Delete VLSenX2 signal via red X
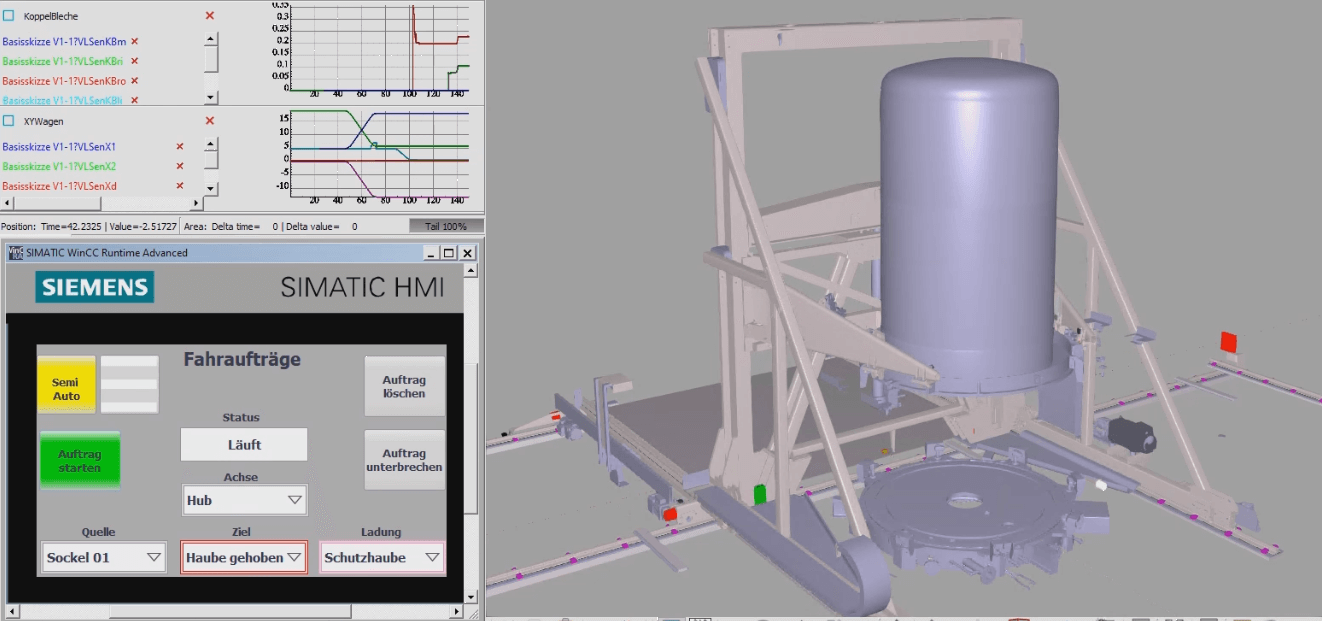 [180, 166]
